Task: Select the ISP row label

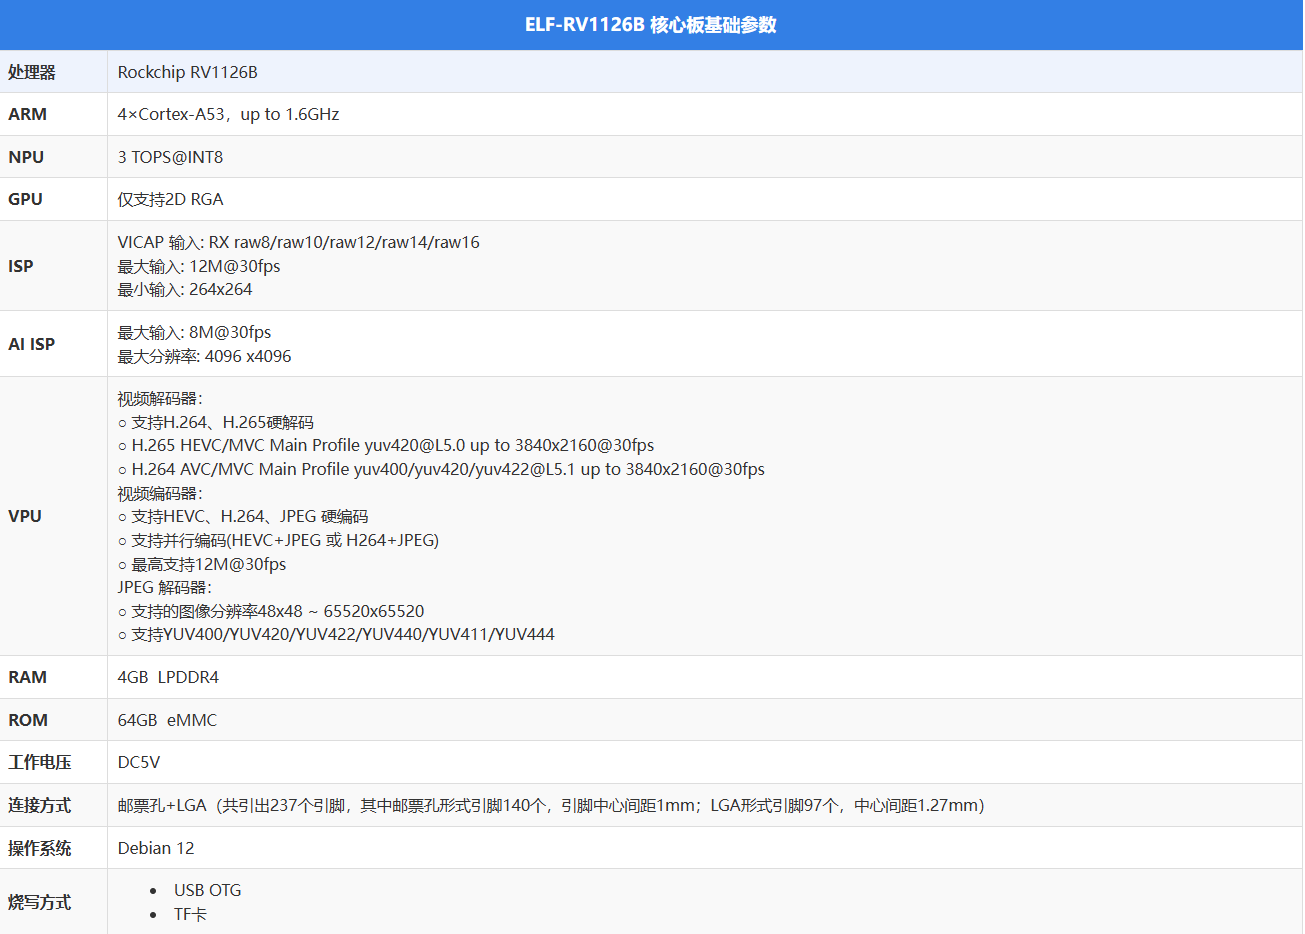Action: point(20,266)
